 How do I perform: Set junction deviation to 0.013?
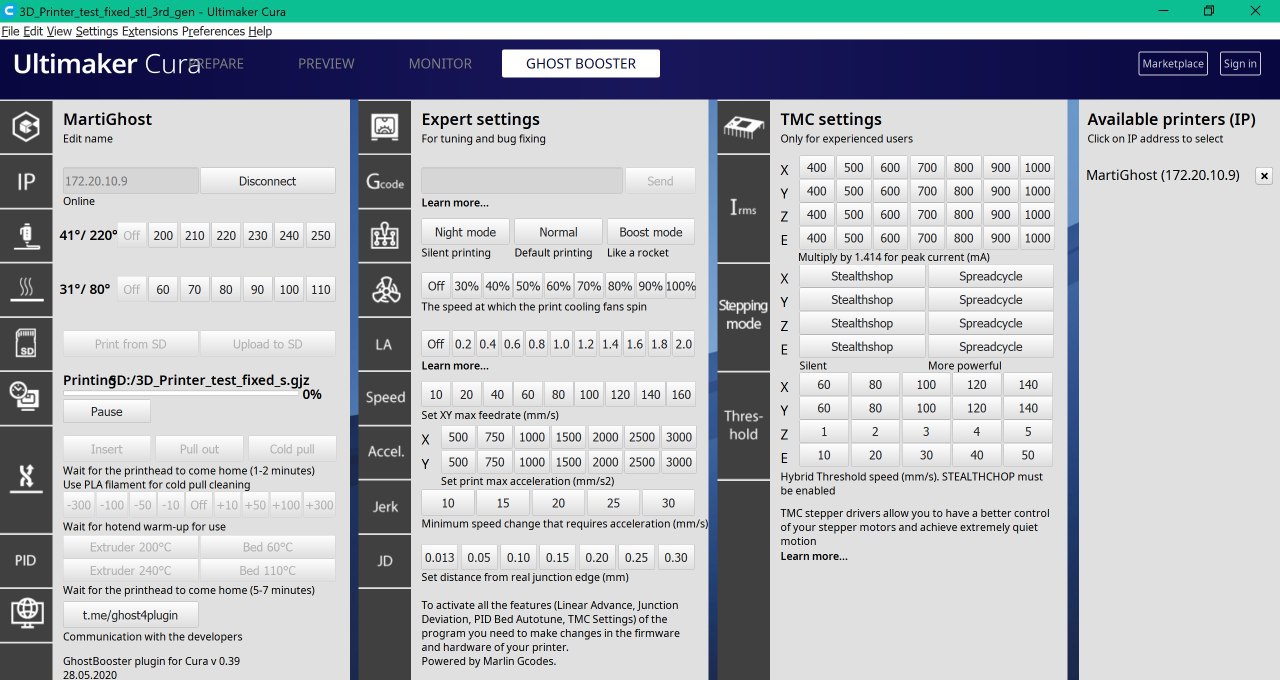tap(439, 558)
